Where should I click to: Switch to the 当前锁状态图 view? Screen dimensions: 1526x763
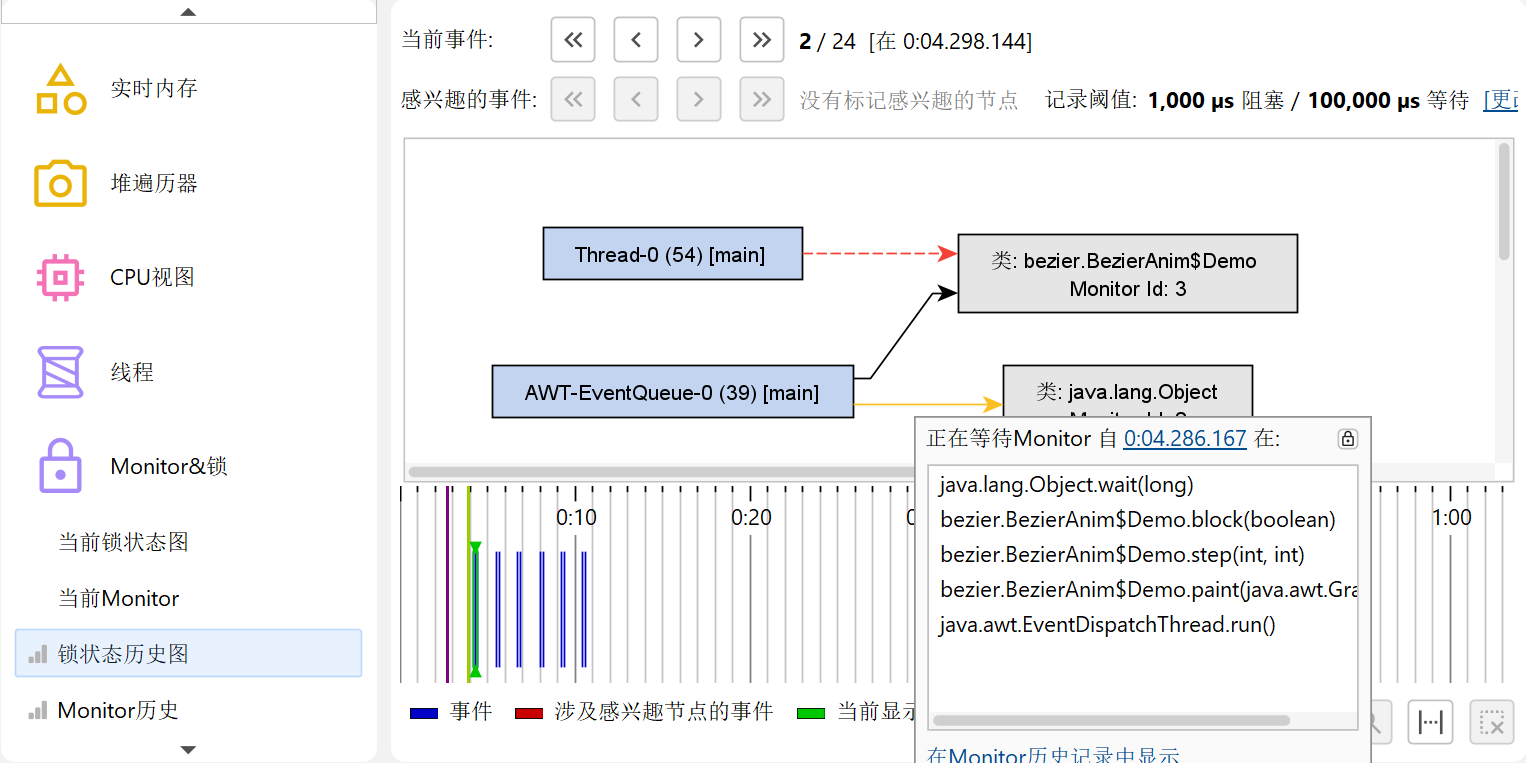(123, 542)
